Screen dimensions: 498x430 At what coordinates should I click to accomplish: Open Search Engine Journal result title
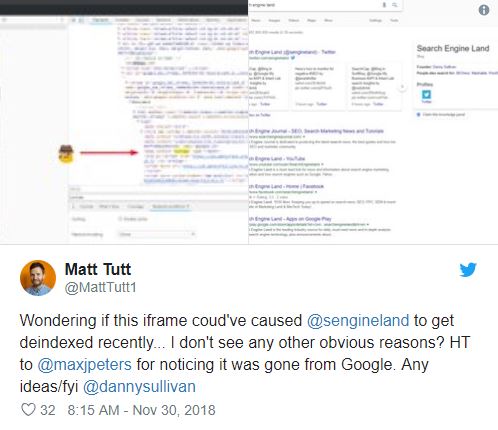[317, 131]
